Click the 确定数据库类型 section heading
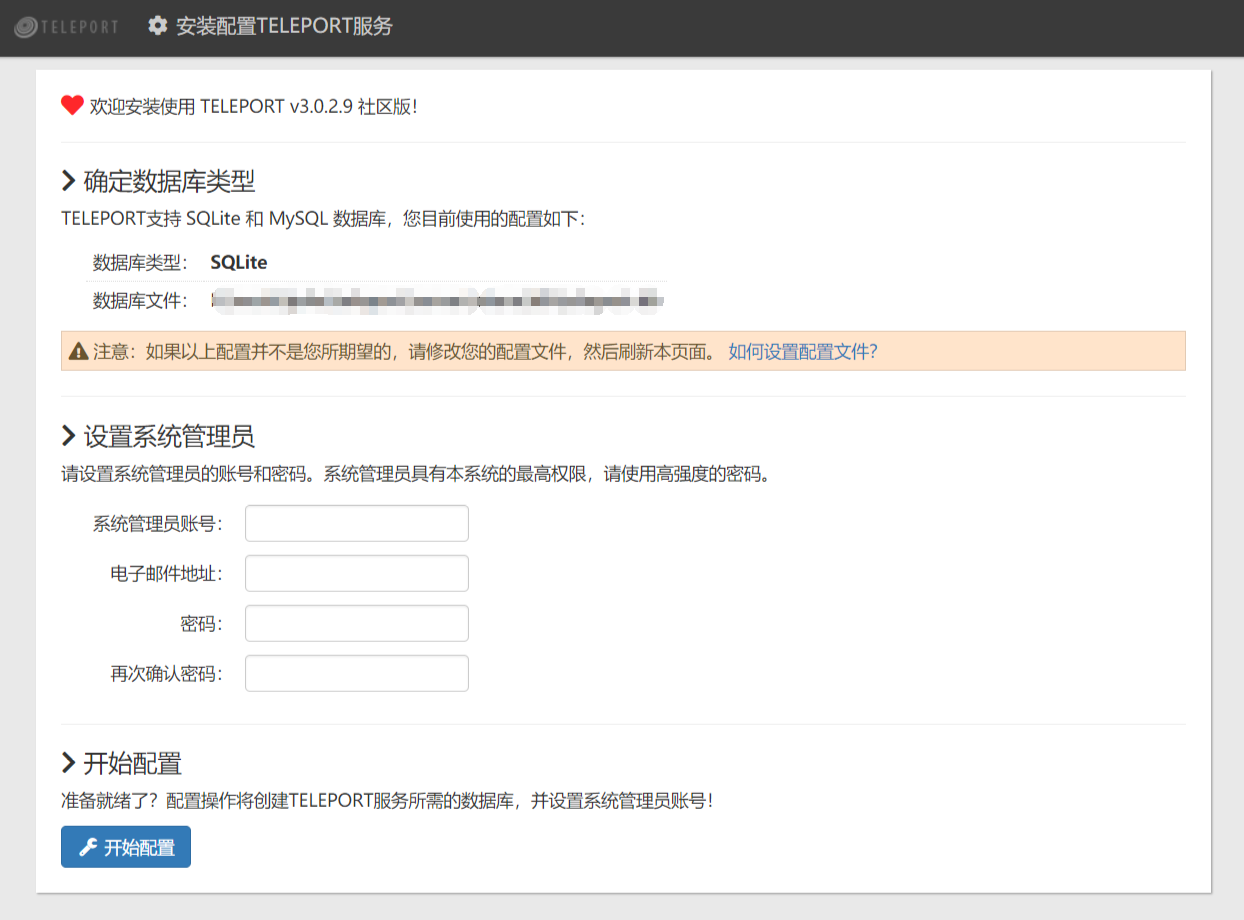The width and height of the screenshot is (1244, 920). (169, 181)
